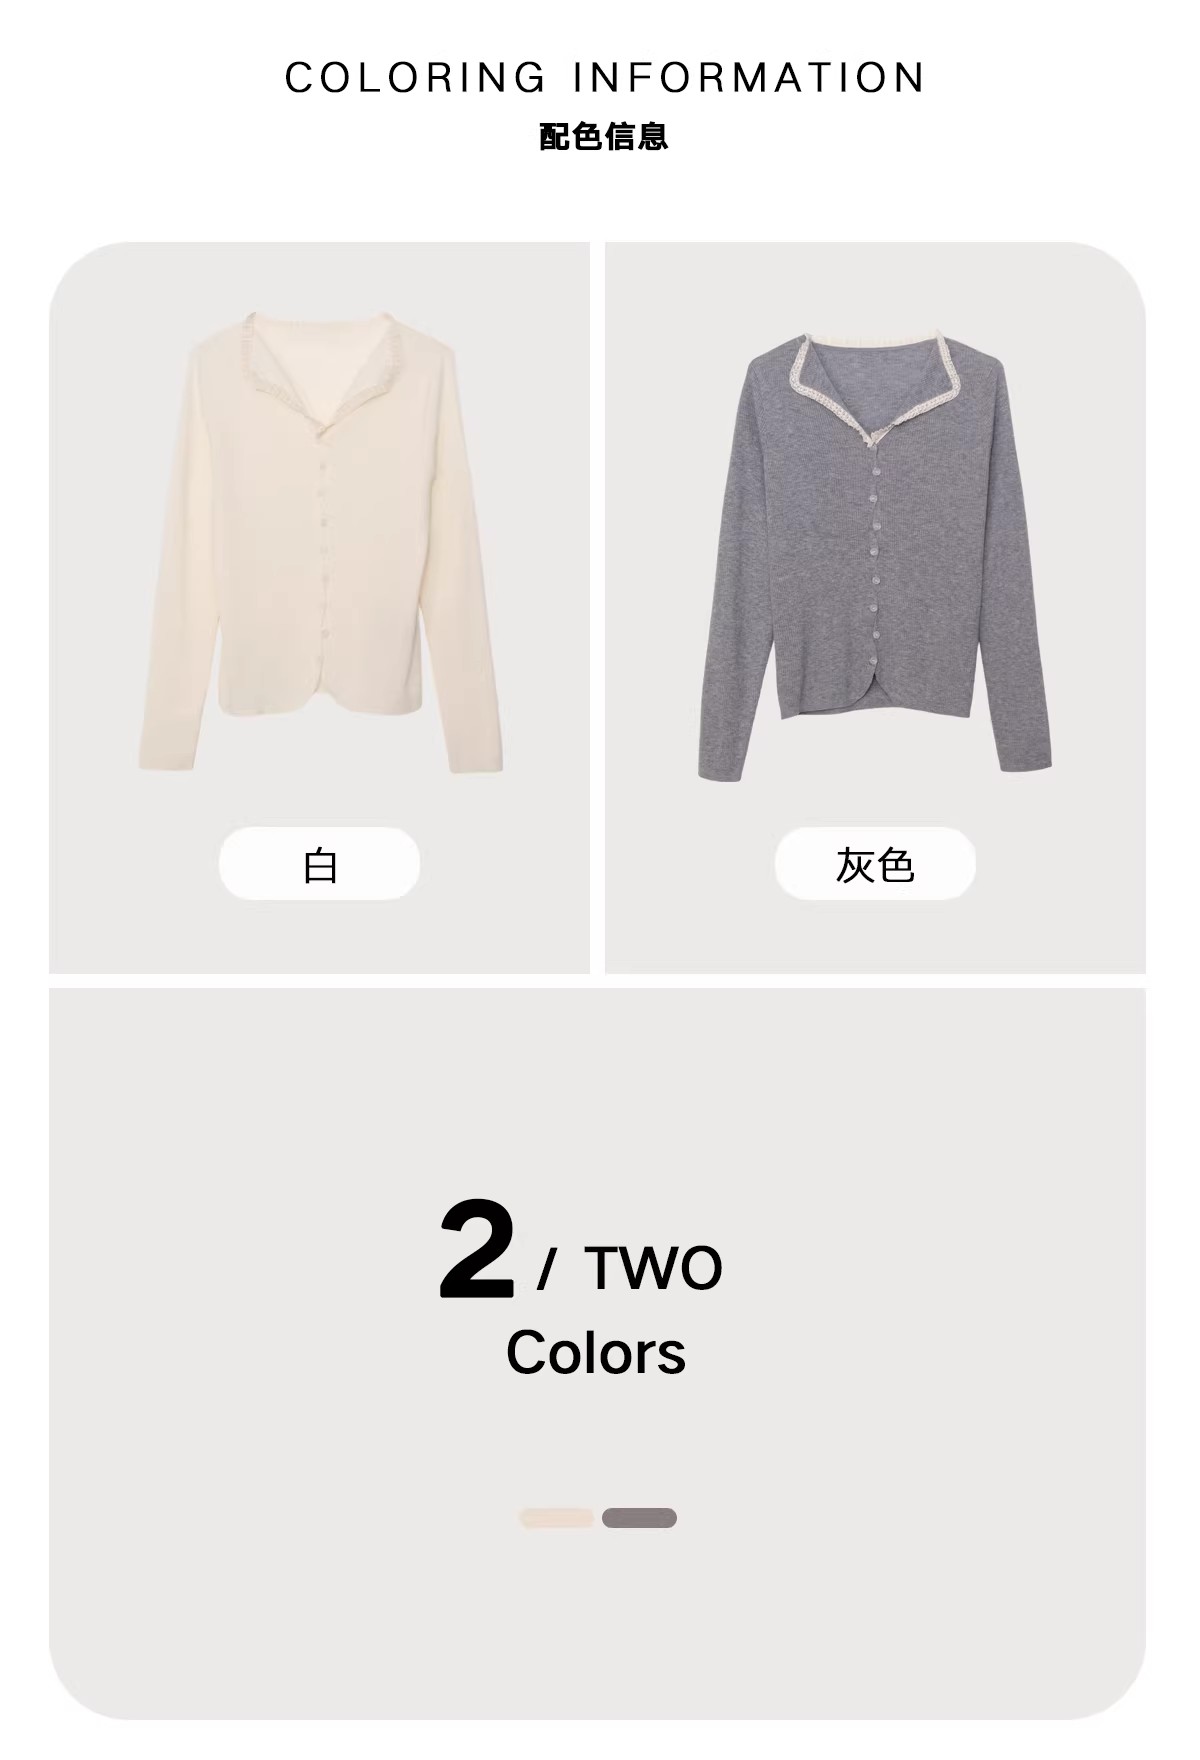Click the 配色信息 subtitle text

pos(603,136)
